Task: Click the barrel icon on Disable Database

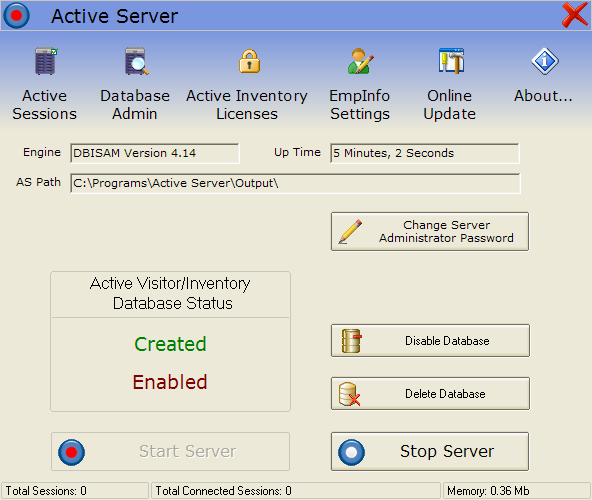Action: pyautogui.click(x=352, y=341)
